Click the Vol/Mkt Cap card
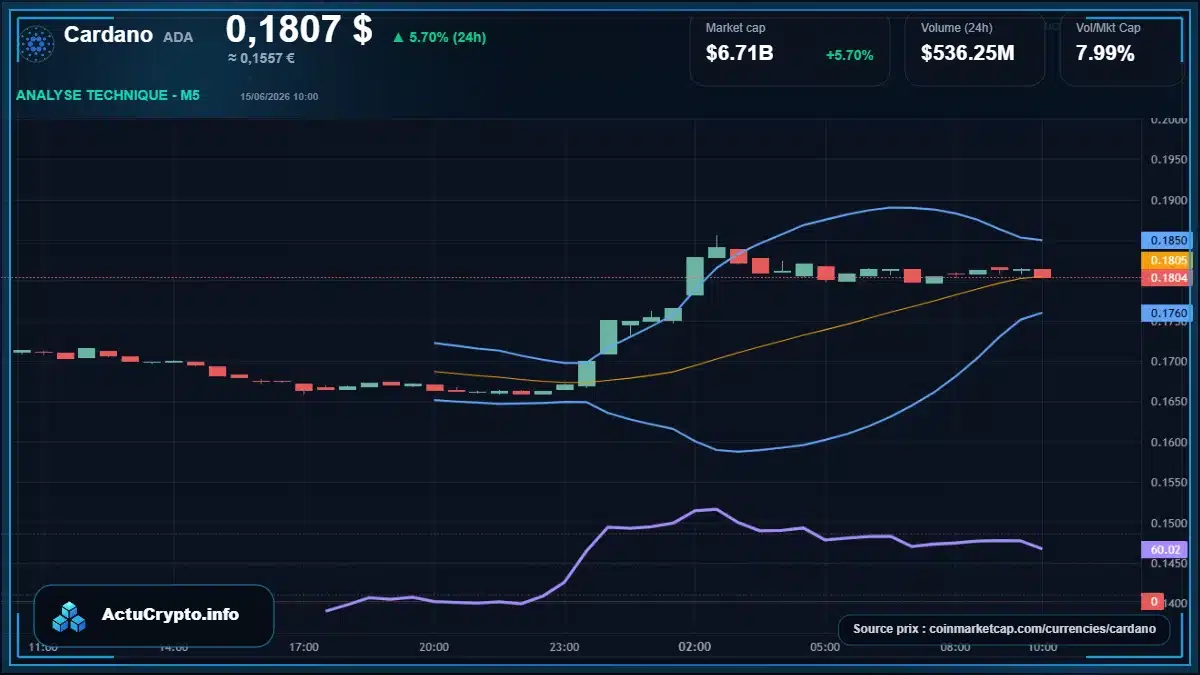 click(x=1121, y=48)
